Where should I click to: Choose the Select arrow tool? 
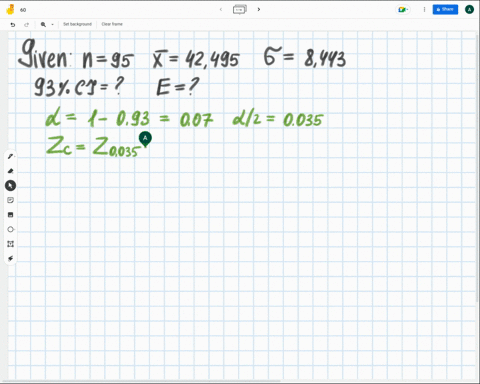pyautogui.click(x=10, y=186)
